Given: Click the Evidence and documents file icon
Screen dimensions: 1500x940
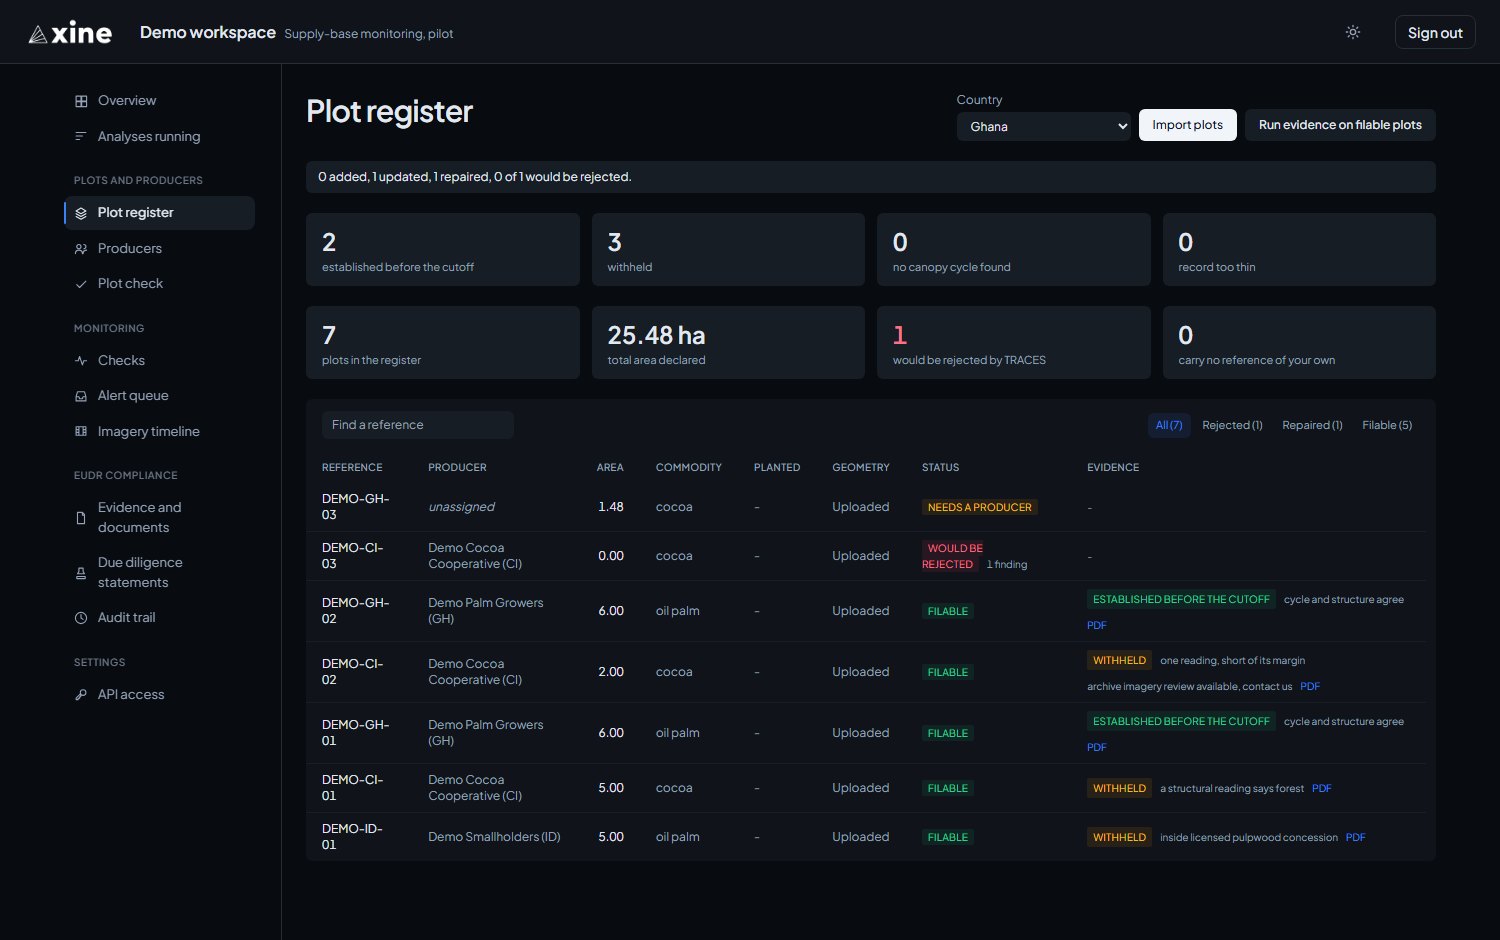Looking at the screenshot, I should click(x=81, y=518).
